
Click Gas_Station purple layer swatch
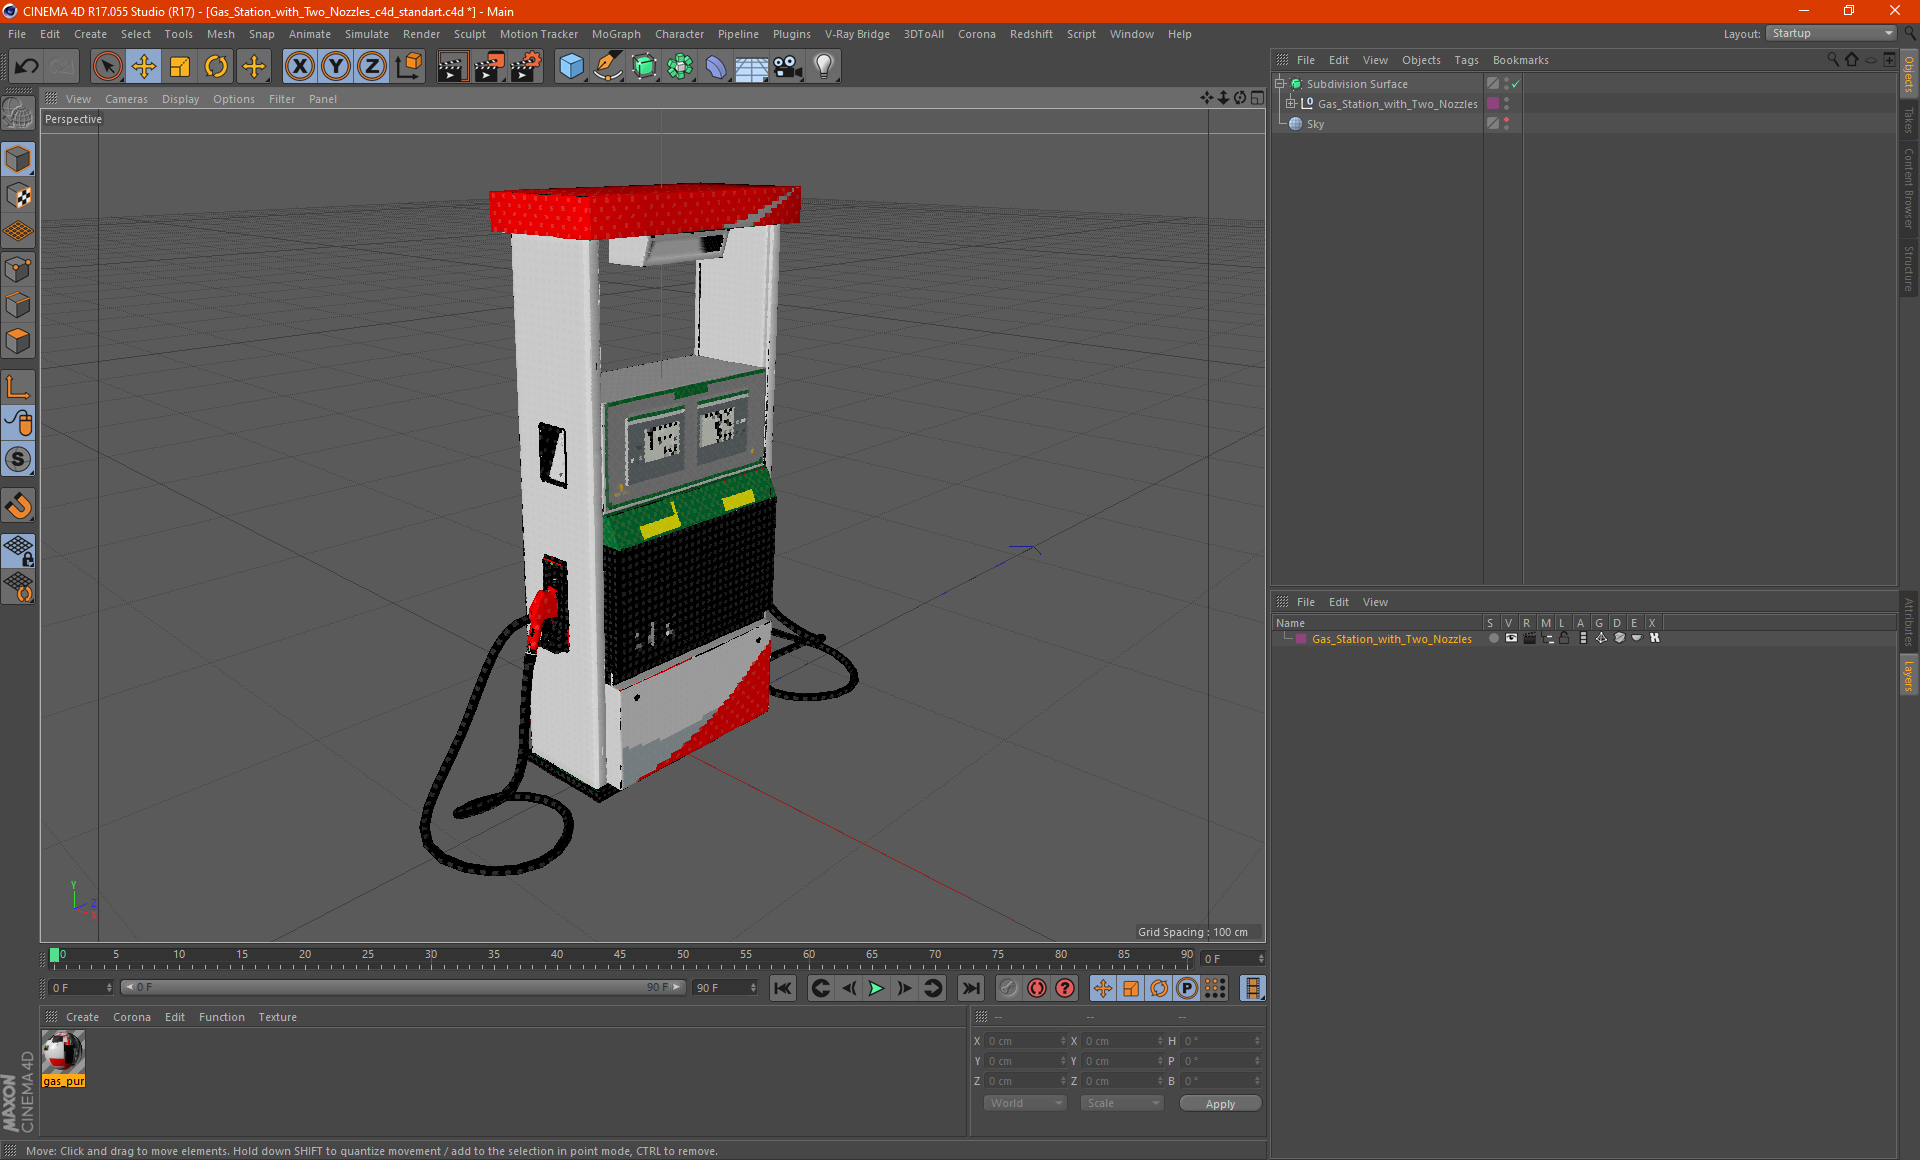(1493, 103)
